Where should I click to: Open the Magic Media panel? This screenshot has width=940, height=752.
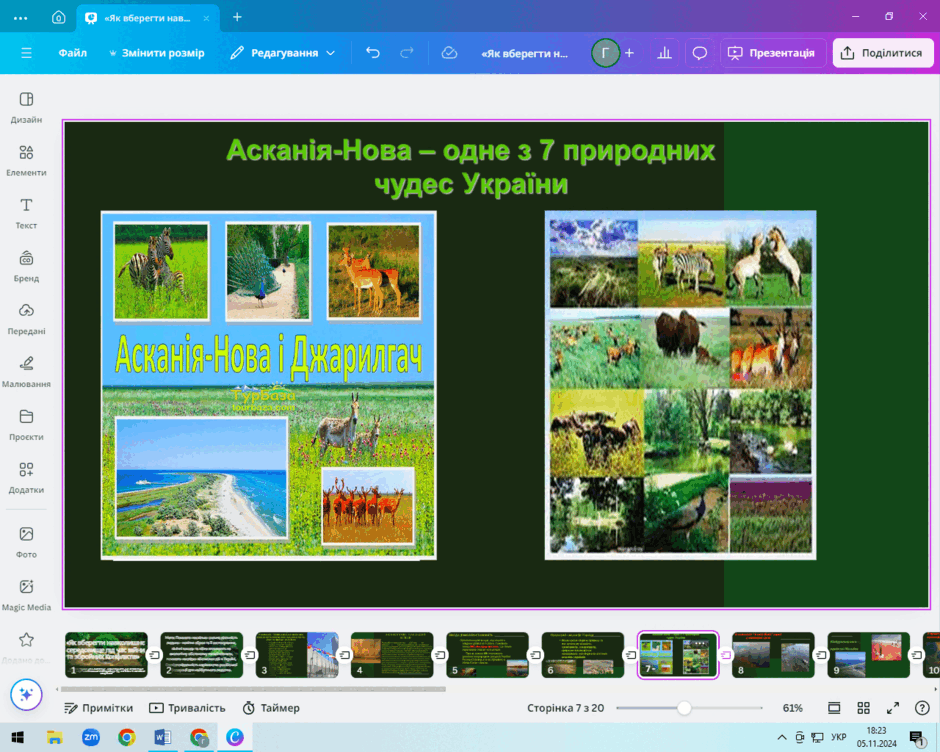[x=26, y=594]
